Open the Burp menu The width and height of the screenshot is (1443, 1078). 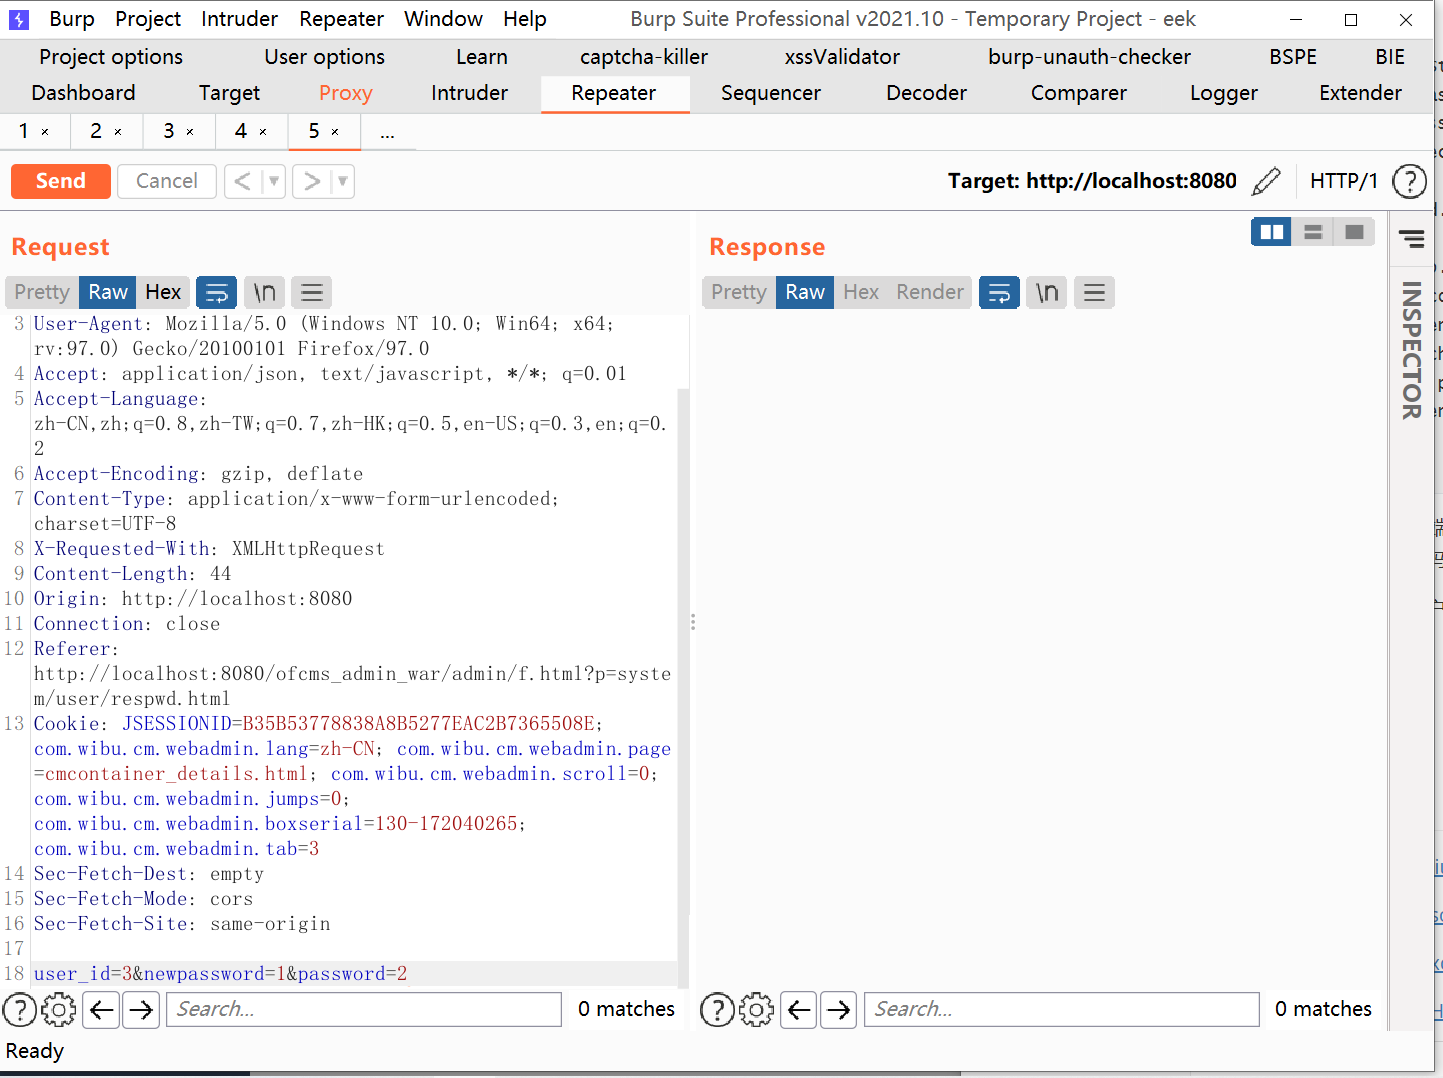[x=72, y=19]
